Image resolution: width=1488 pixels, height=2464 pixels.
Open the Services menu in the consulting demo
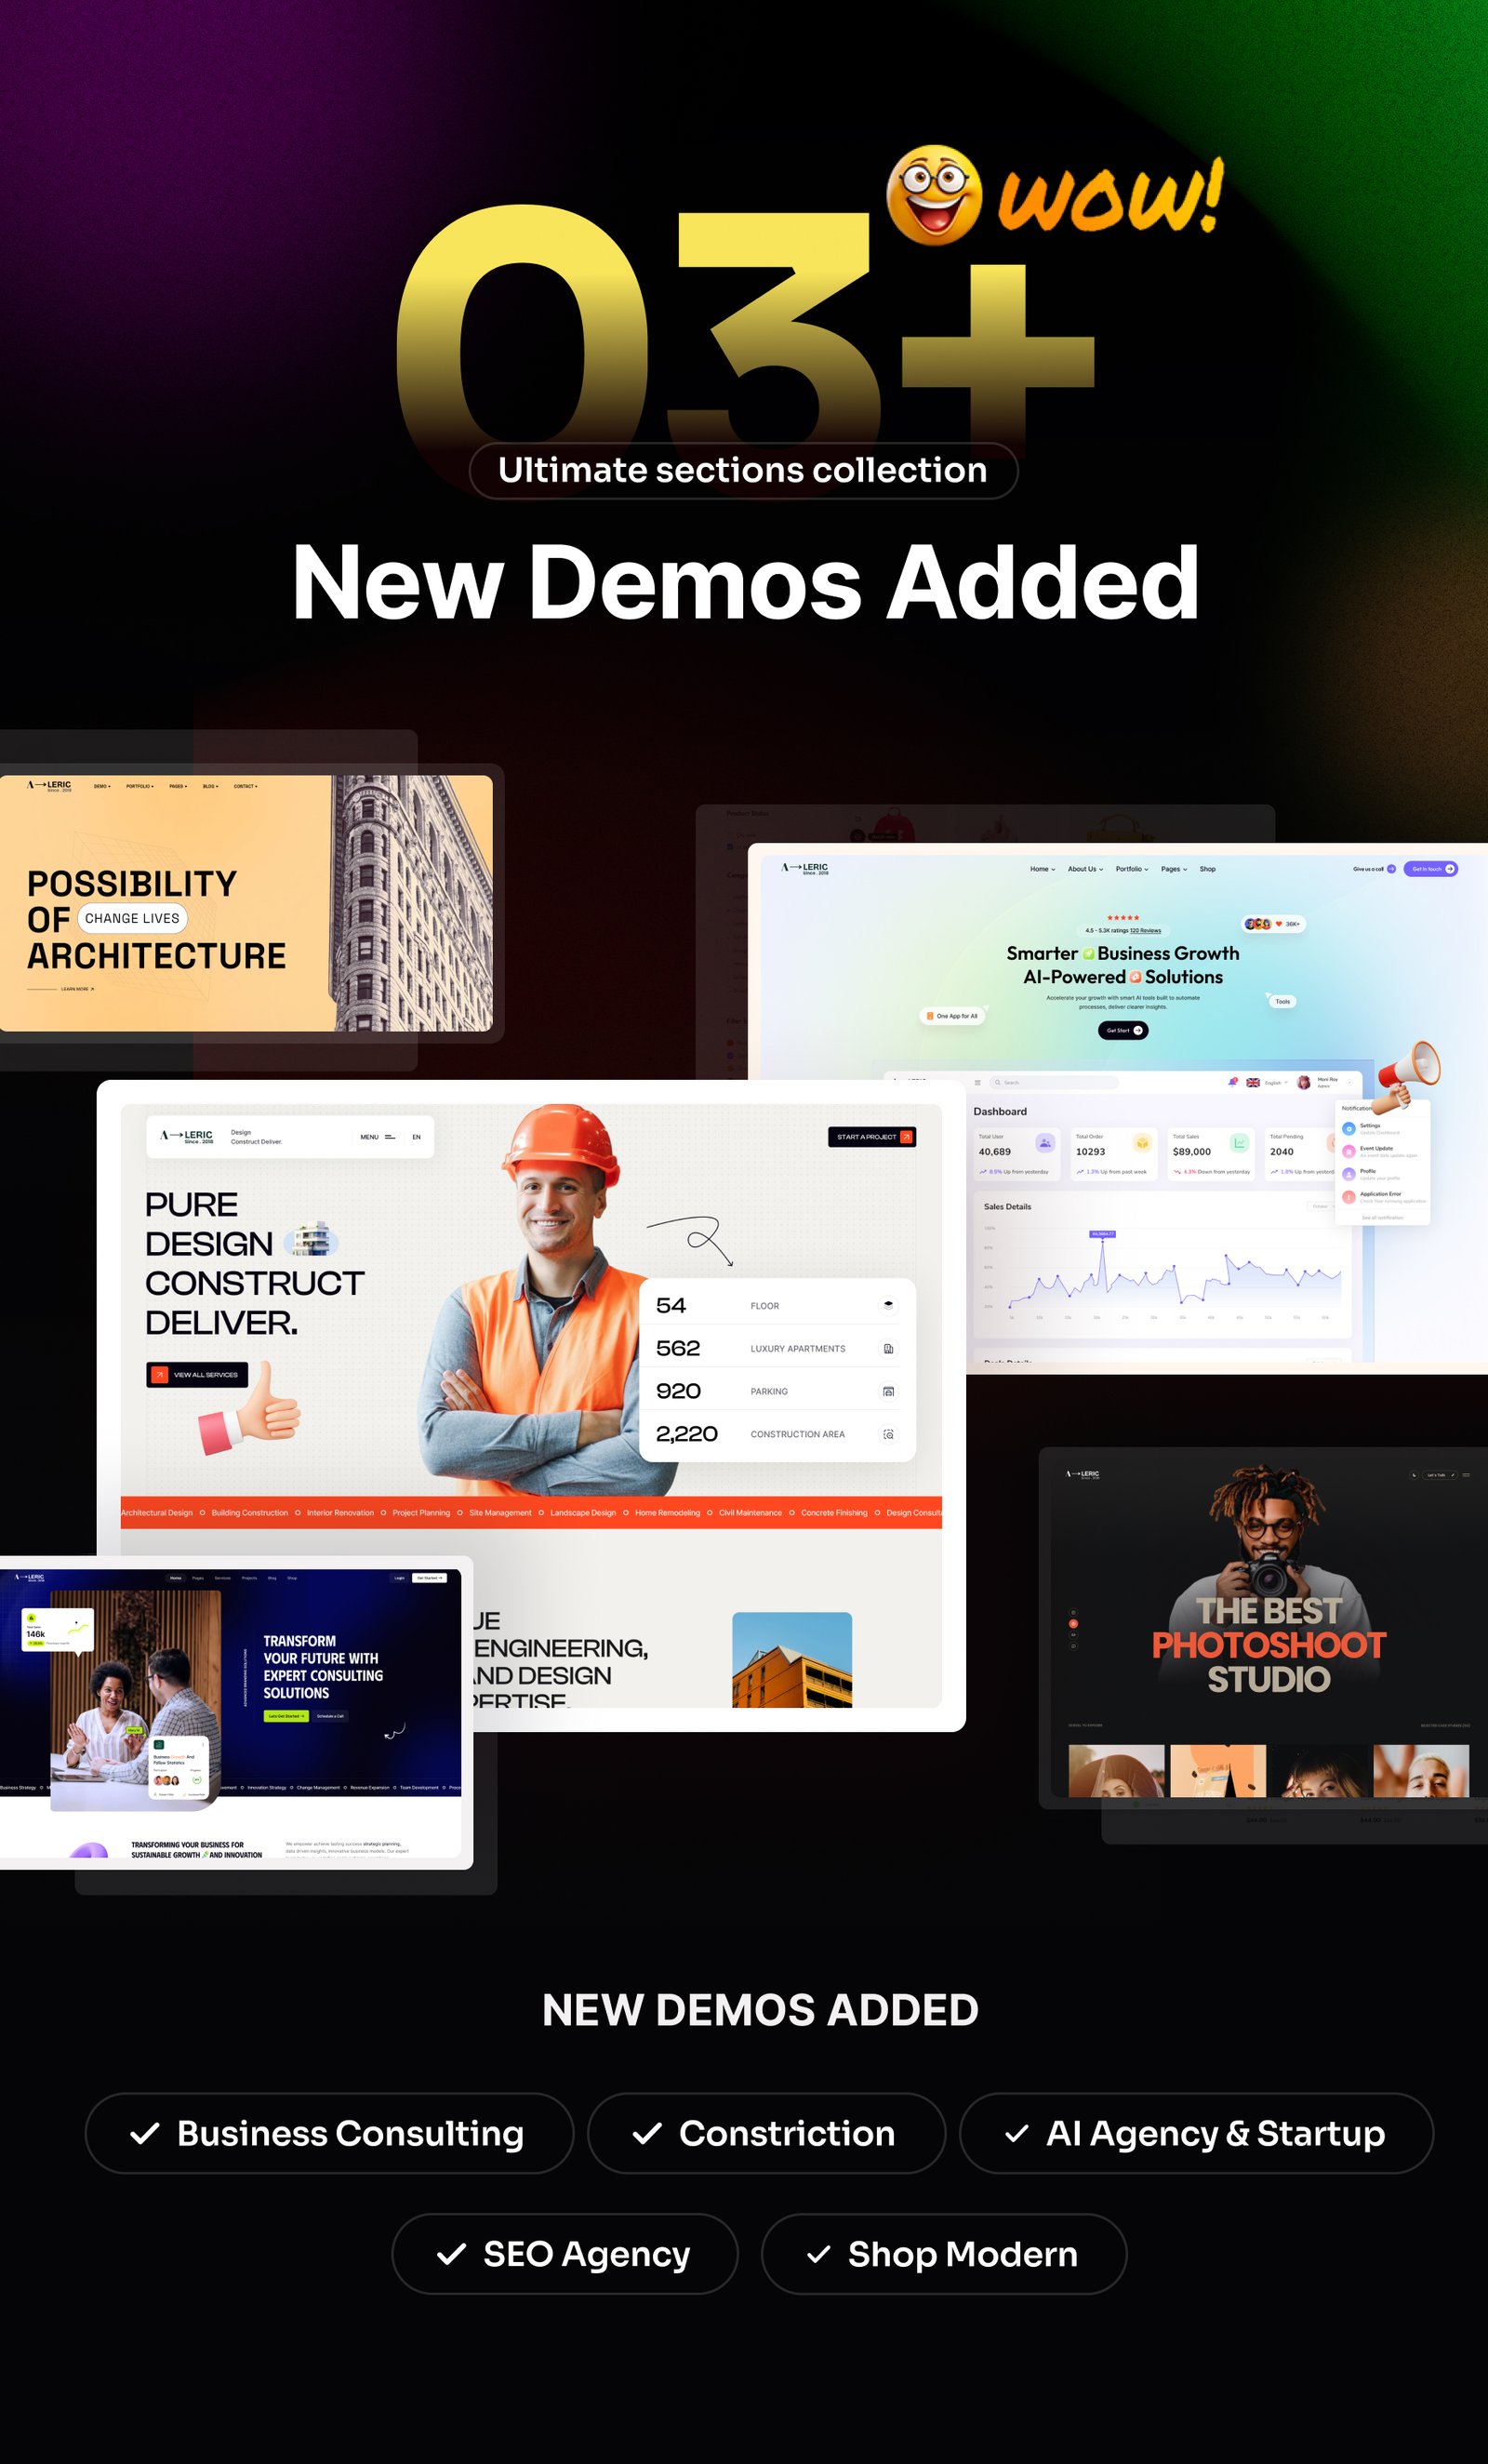pyautogui.click(x=222, y=1578)
